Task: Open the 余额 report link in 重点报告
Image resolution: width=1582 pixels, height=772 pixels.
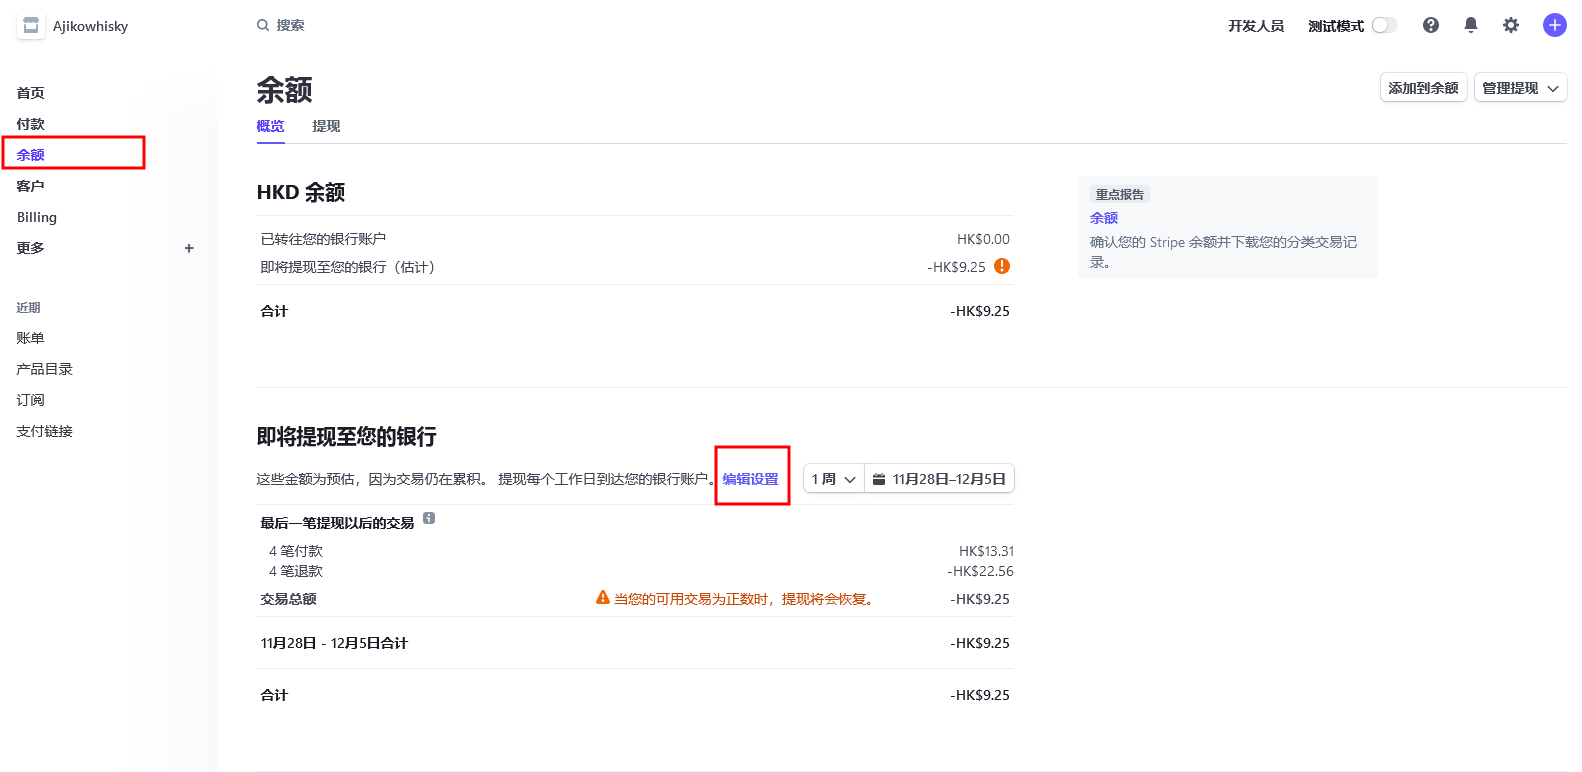Action: [1104, 218]
